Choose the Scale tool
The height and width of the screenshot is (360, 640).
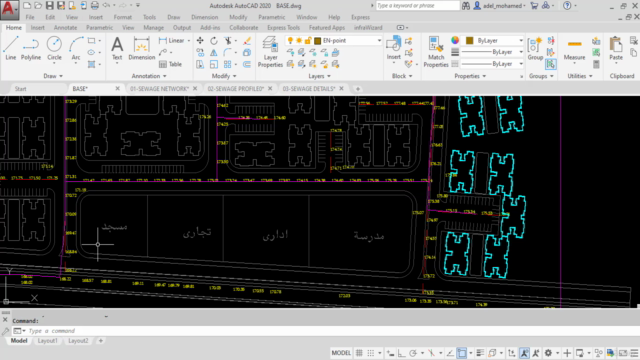pyautogui.click(x=214, y=64)
